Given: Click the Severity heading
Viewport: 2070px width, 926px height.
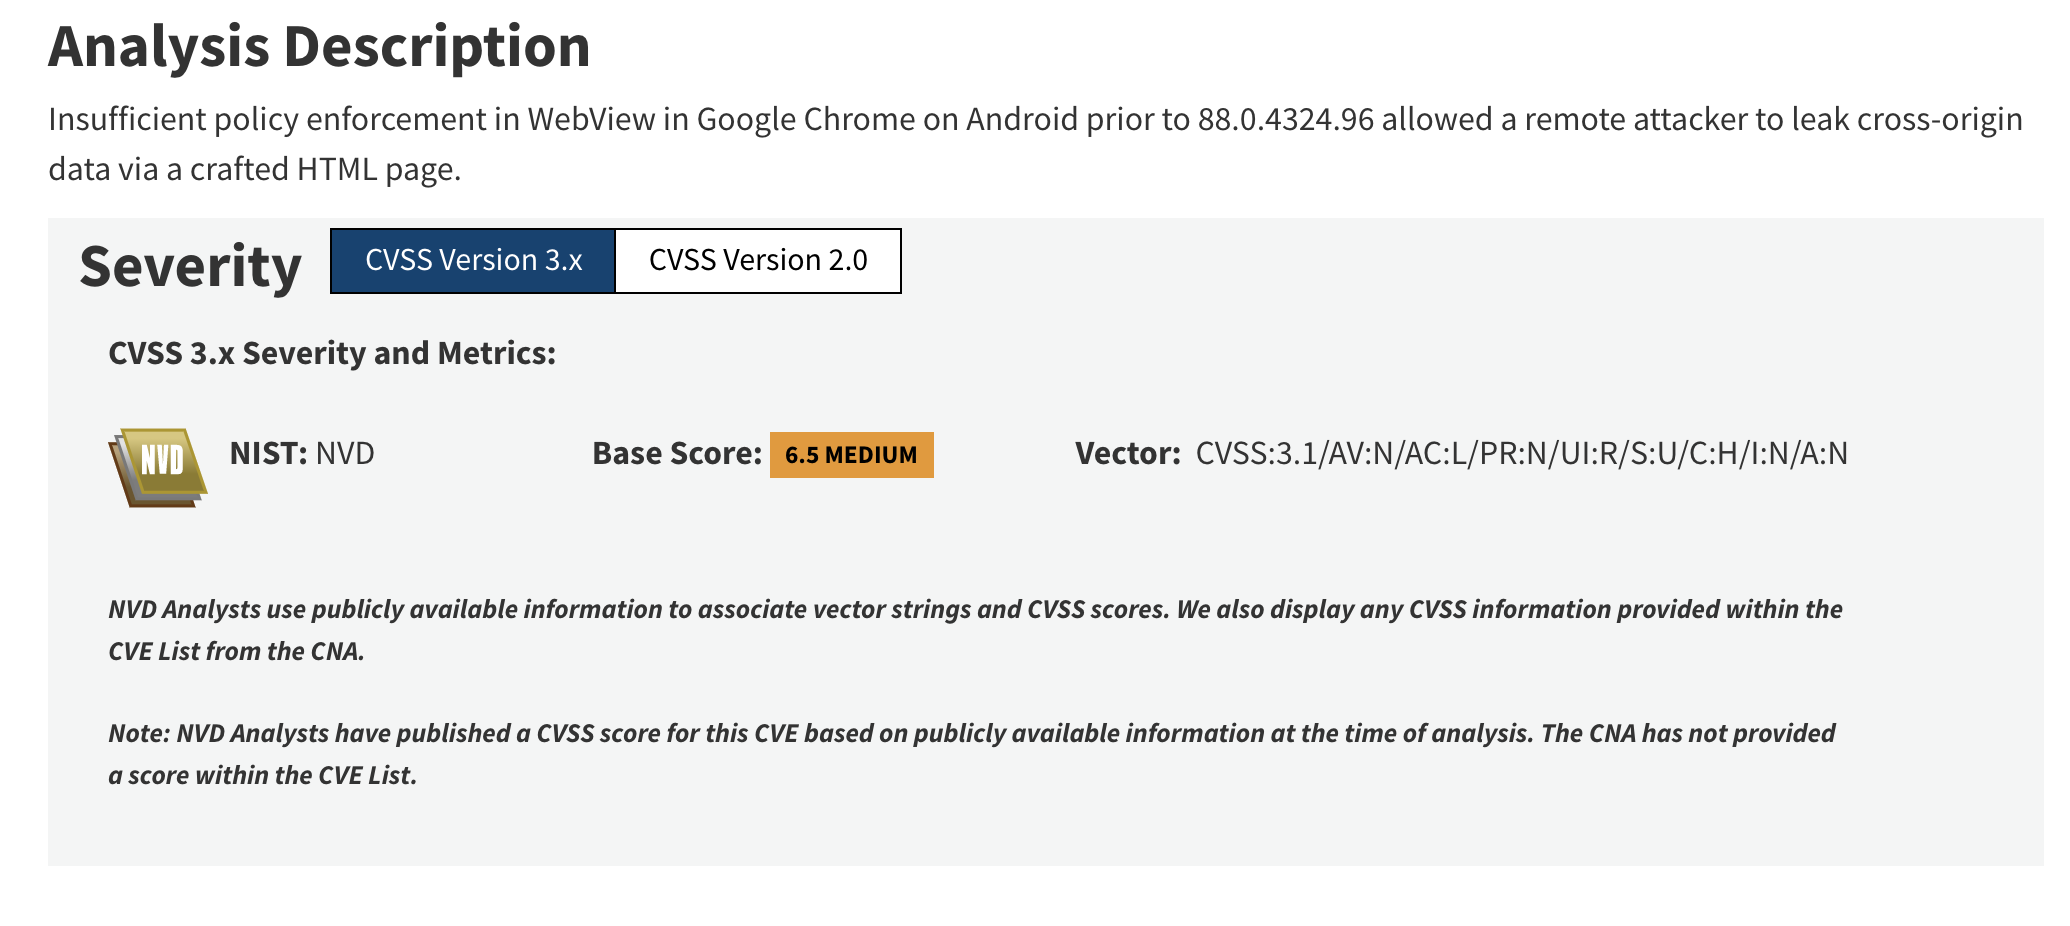Looking at the screenshot, I should 190,266.
